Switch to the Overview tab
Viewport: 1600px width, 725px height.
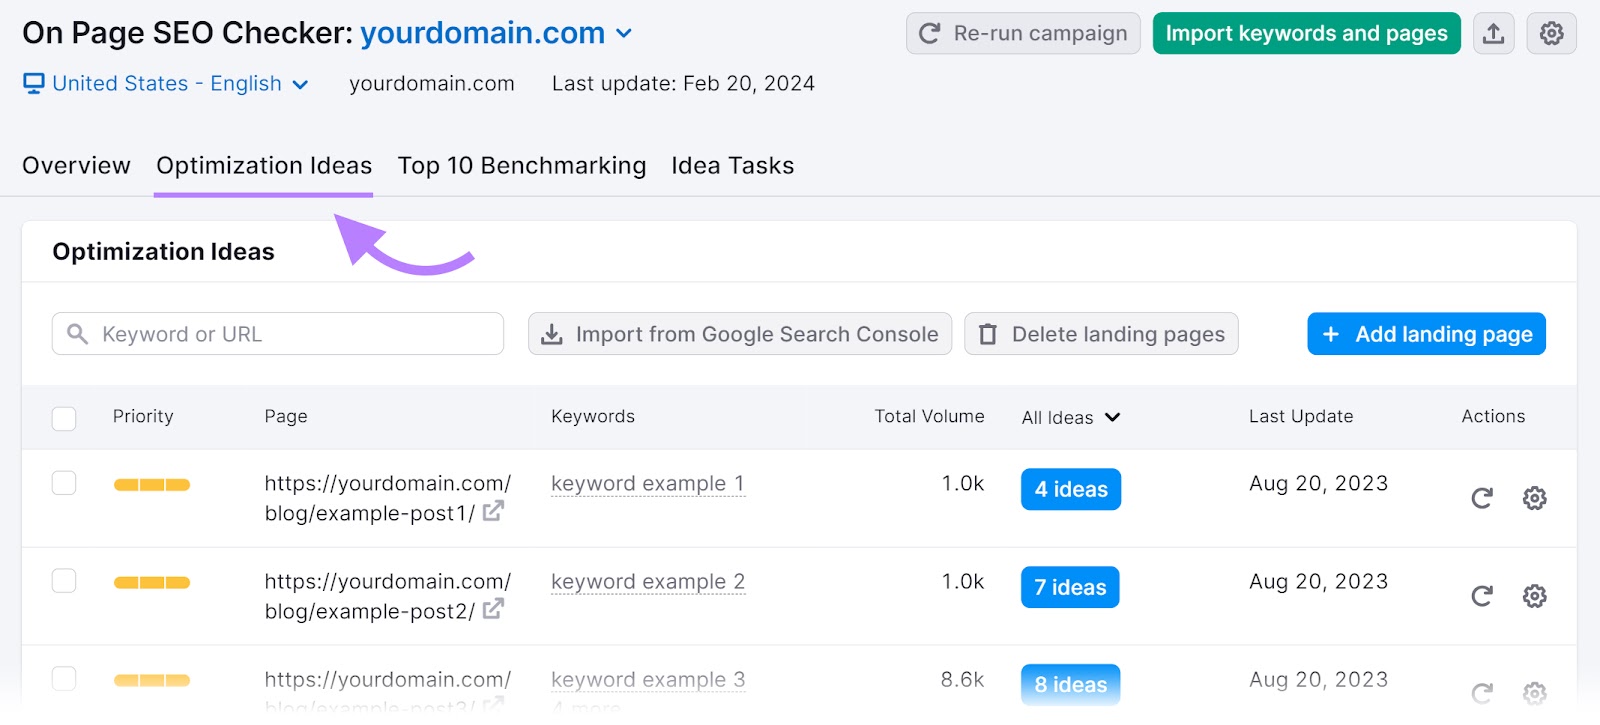76,166
